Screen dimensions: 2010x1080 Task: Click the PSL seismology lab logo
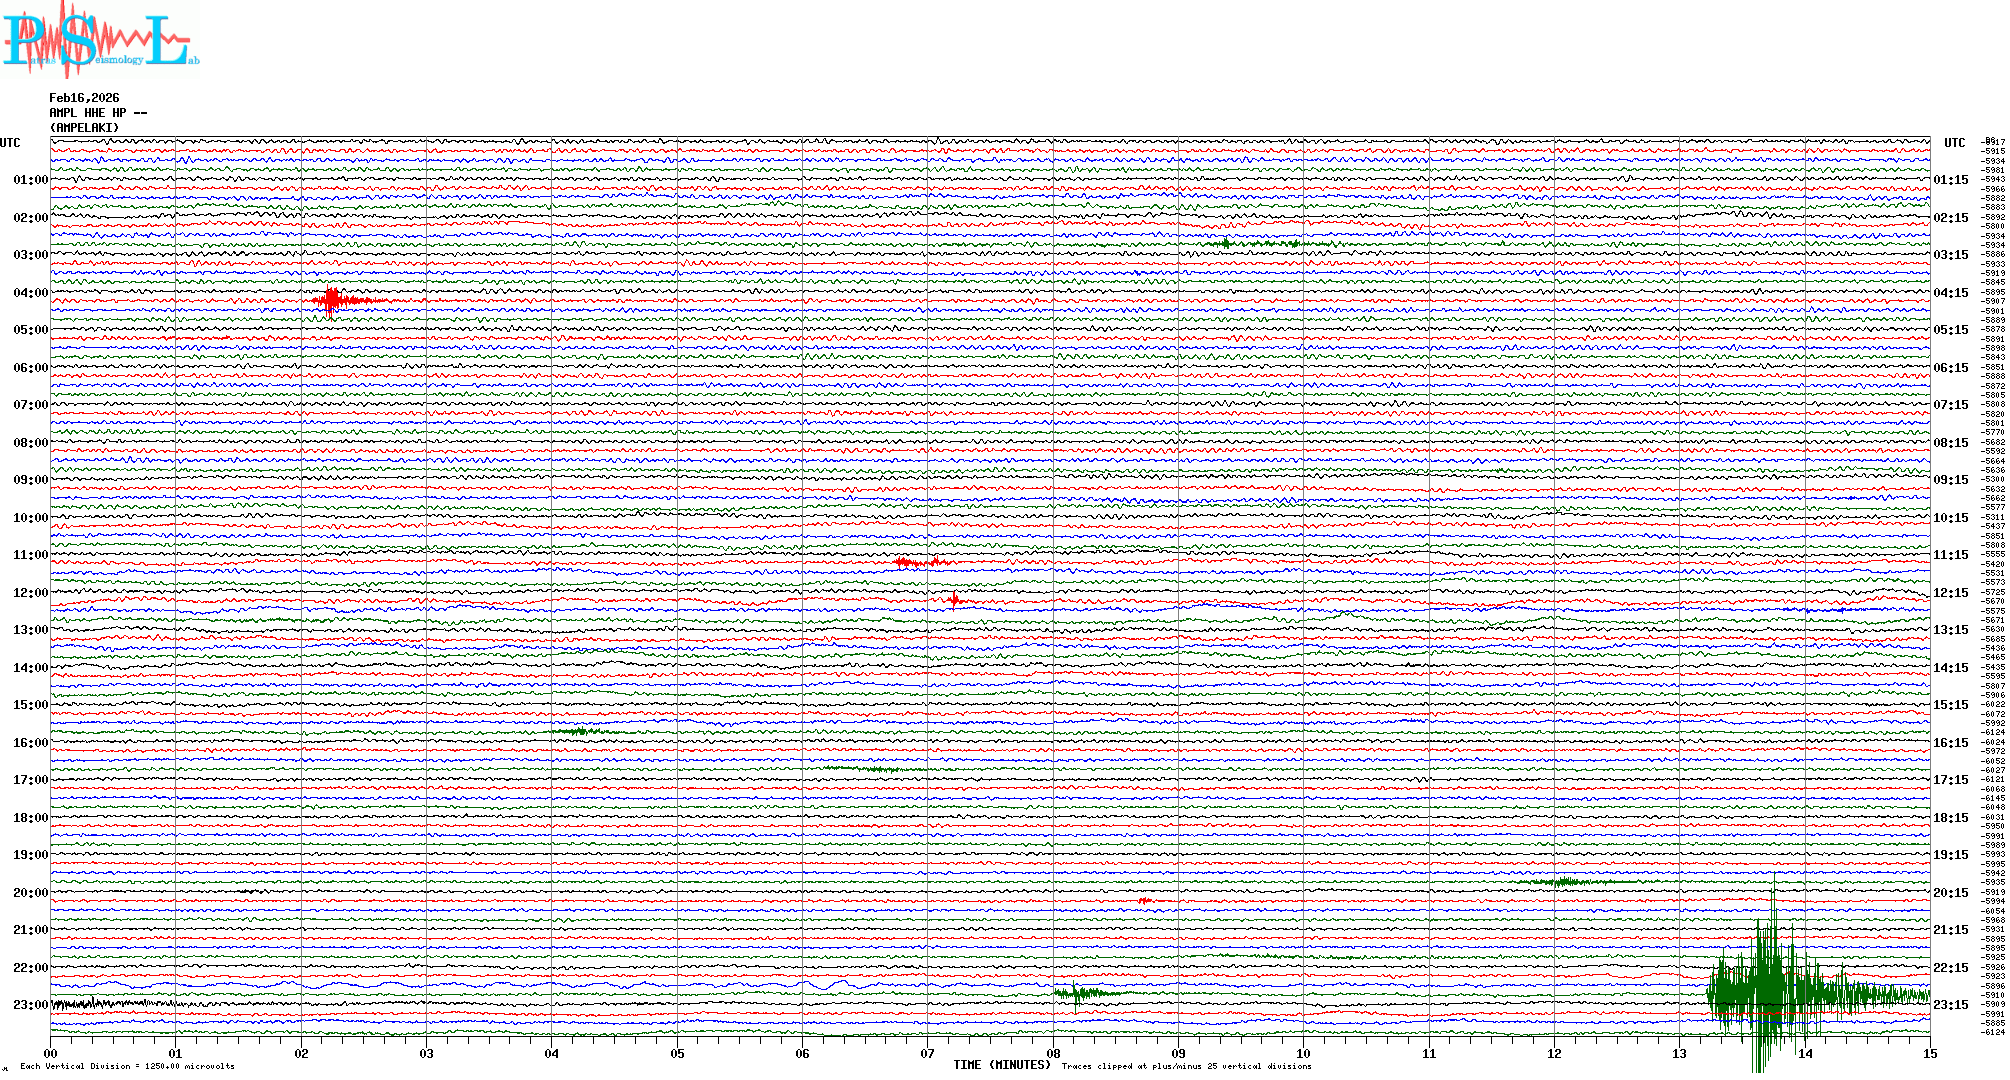(x=100, y=40)
